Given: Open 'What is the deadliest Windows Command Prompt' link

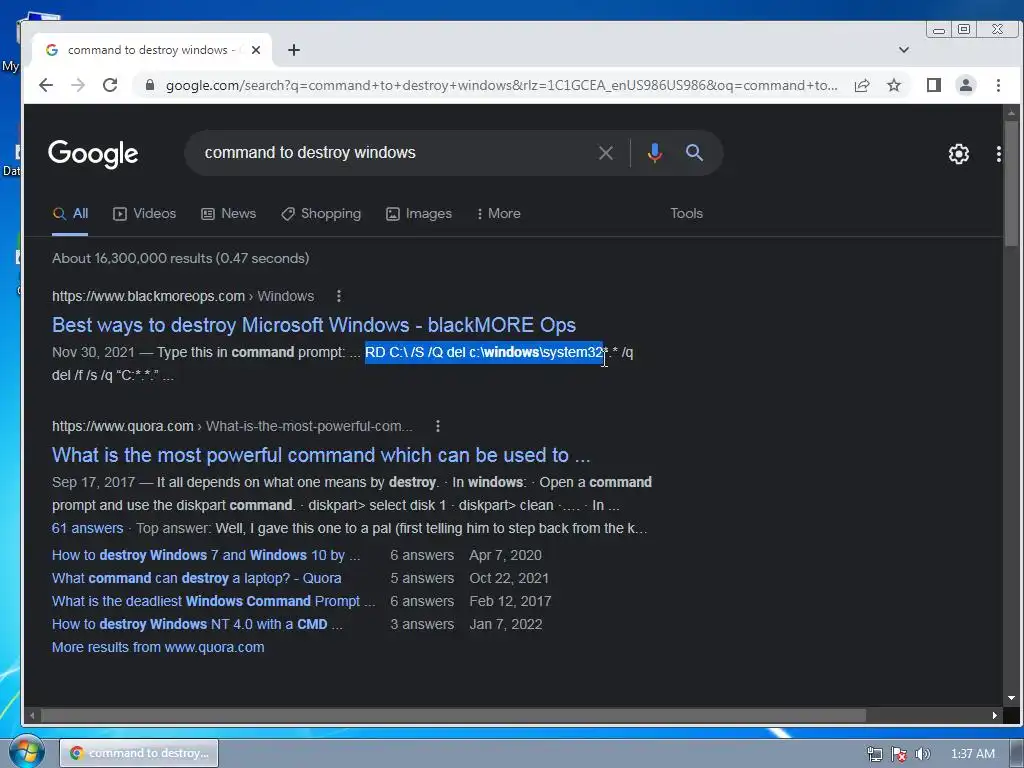Looking at the screenshot, I should click(x=213, y=601).
